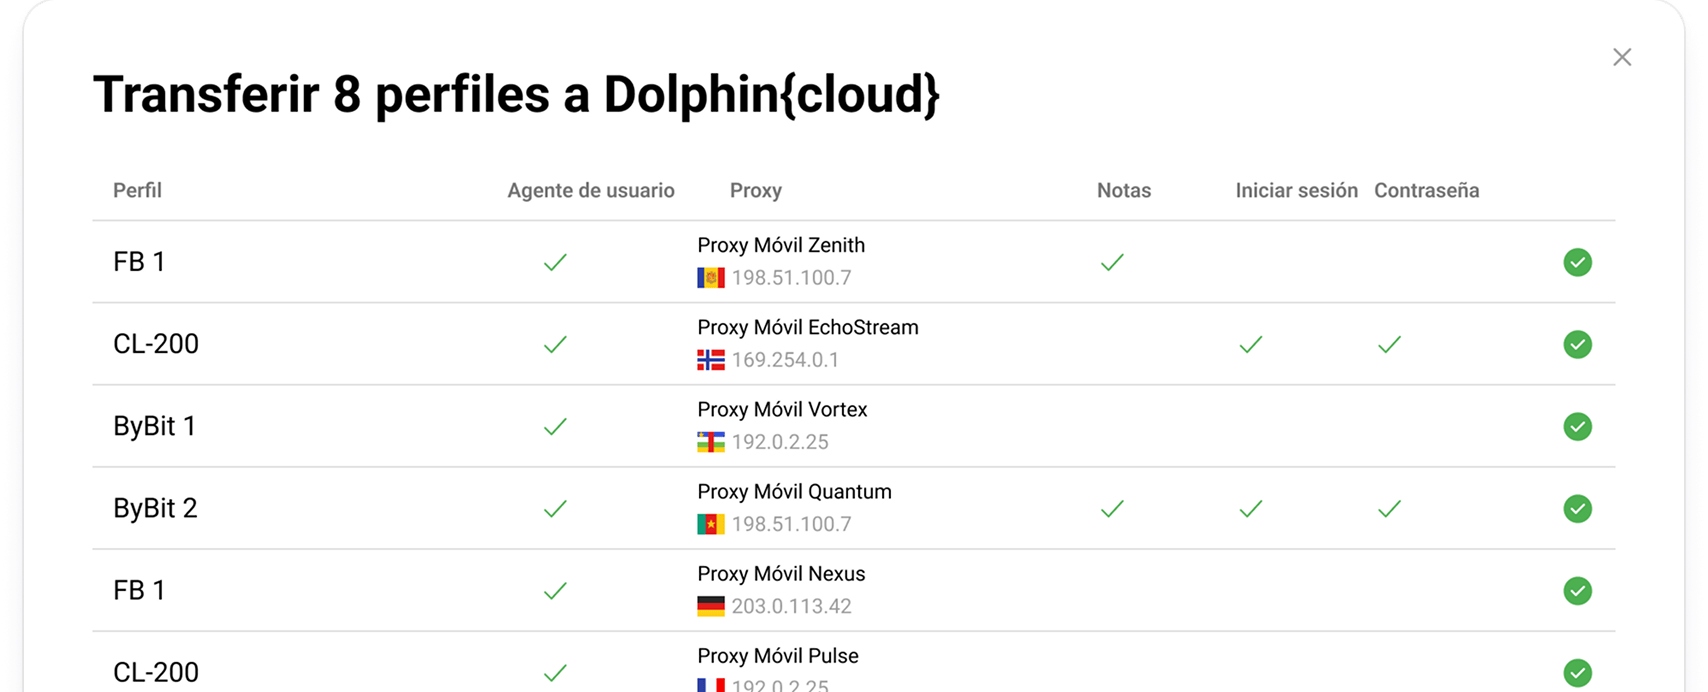Click the Iniciar sesión checkmark in CL-200 row

pos(1250,345)
